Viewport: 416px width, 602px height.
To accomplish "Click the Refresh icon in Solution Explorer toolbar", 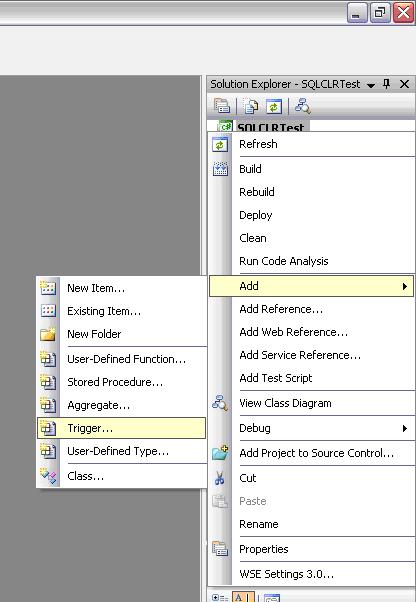I will (x=274, y=106).
